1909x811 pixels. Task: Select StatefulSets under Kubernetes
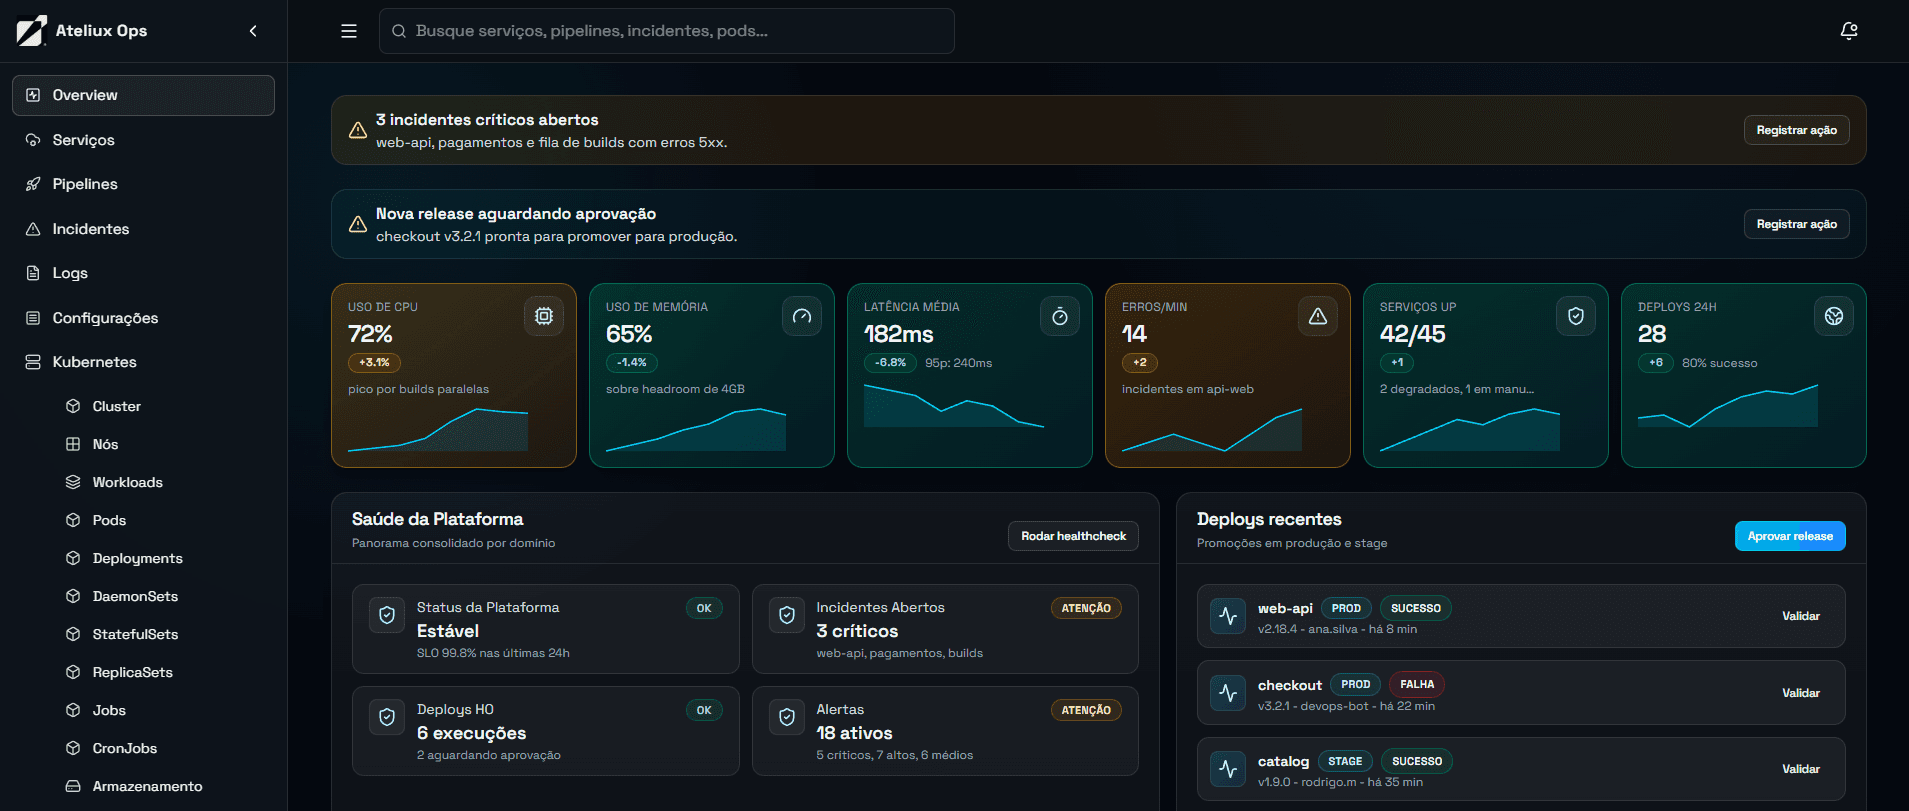point(163,634)
